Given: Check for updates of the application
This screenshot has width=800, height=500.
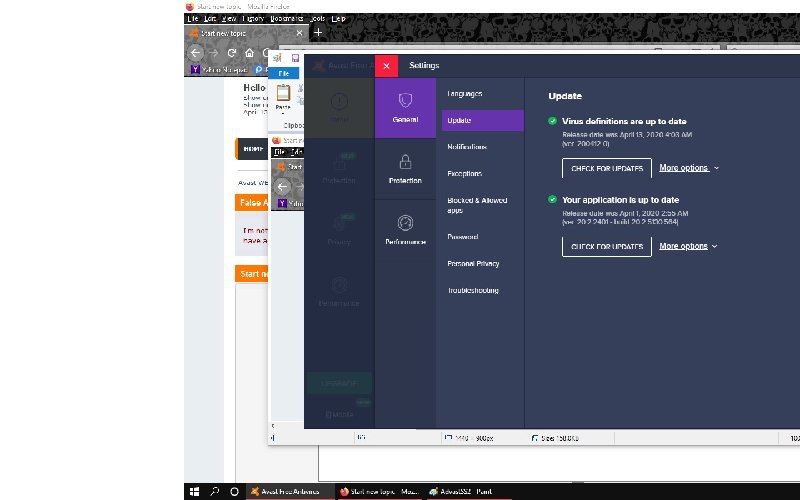Looking at the screenshot, I should pos(607,246).
